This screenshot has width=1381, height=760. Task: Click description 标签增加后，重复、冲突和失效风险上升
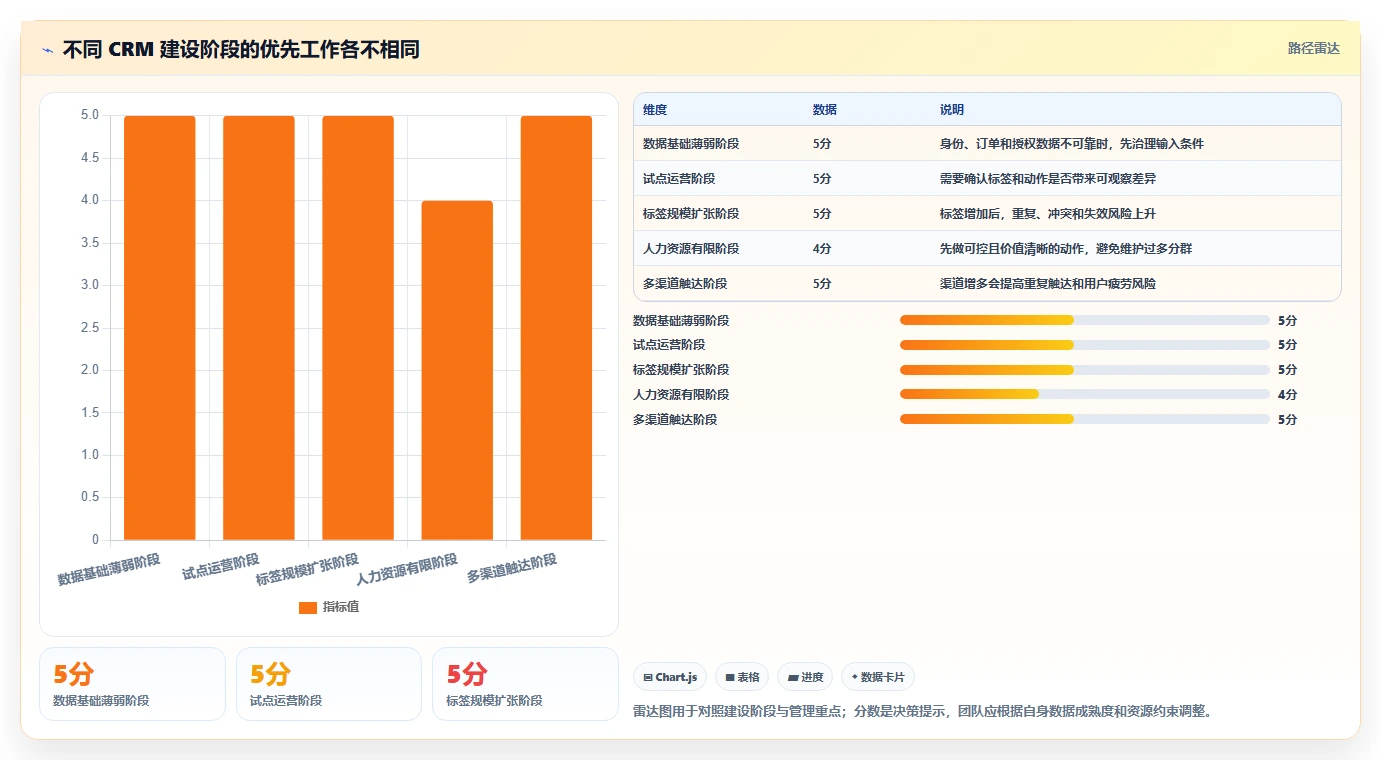coord(1048,214)
